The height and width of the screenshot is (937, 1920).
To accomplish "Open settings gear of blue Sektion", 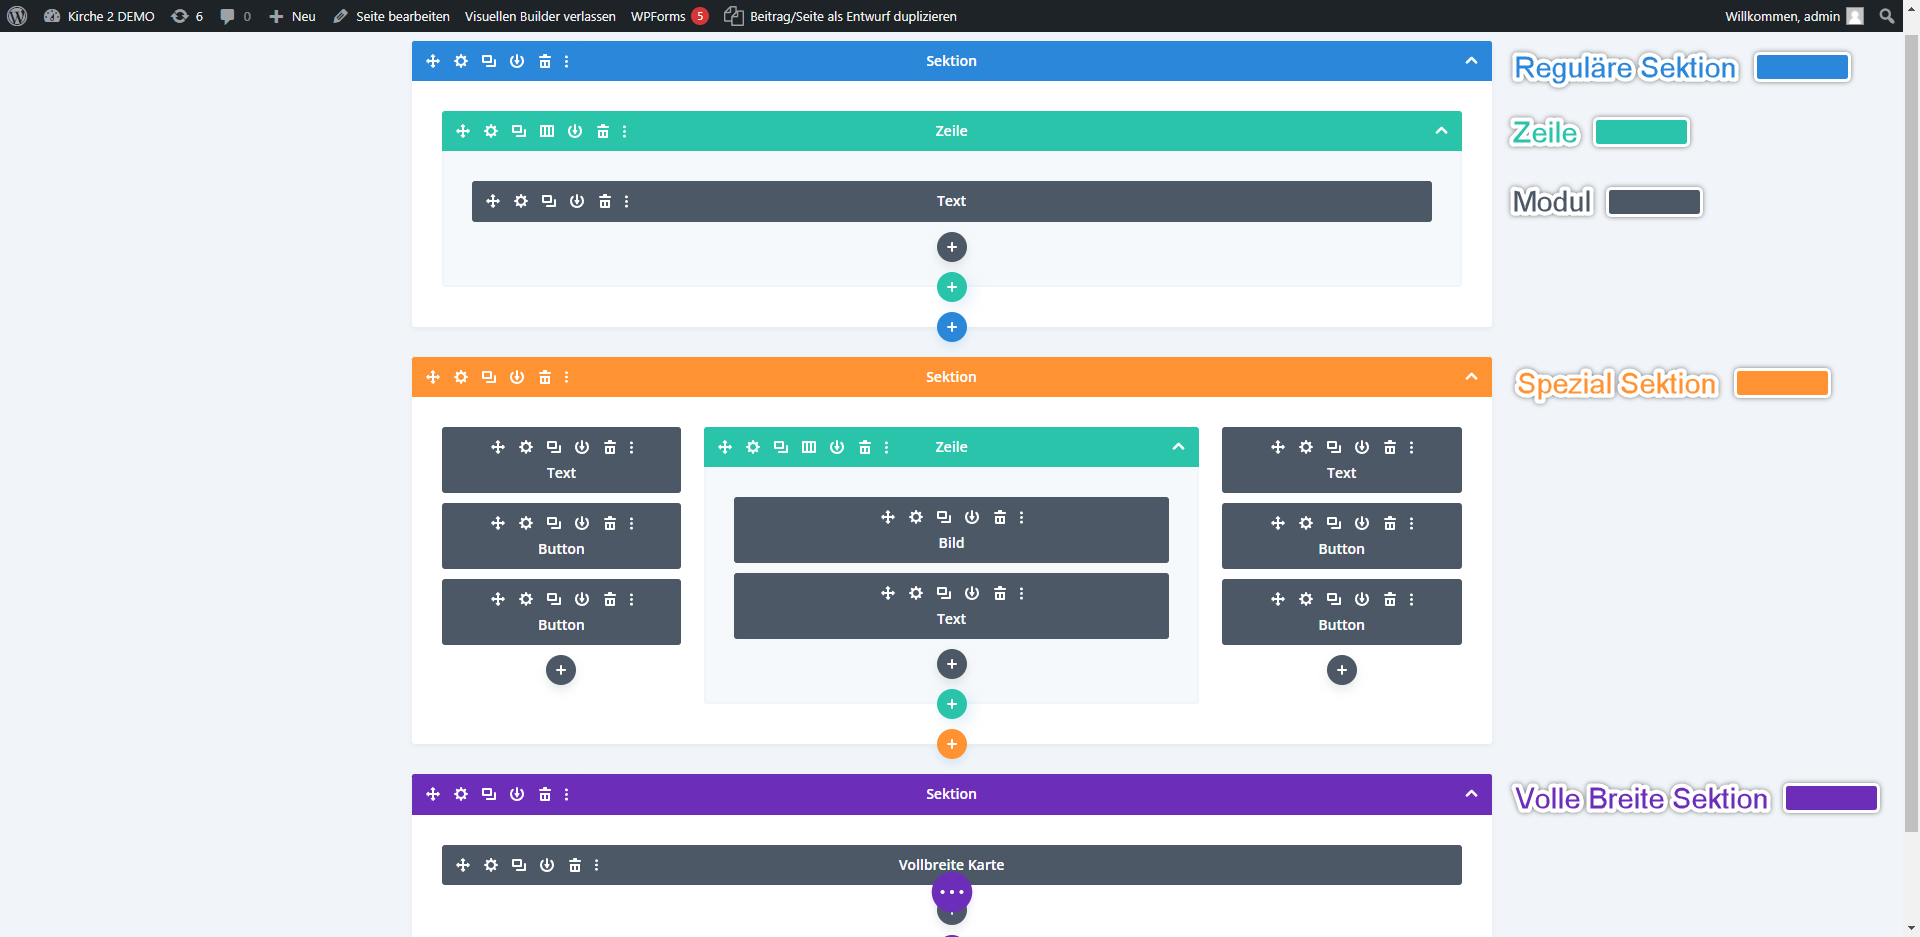I will (461, 61).
